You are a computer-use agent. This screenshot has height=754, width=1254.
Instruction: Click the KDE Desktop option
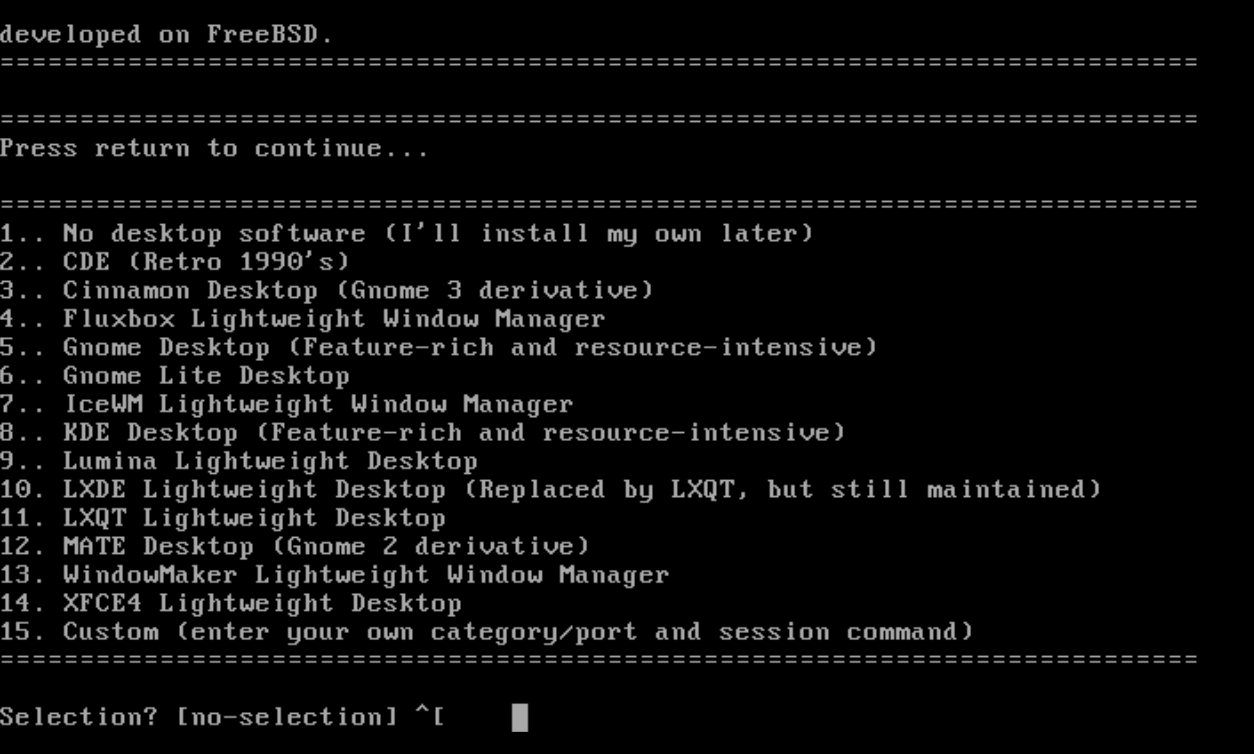pos(422,433)
